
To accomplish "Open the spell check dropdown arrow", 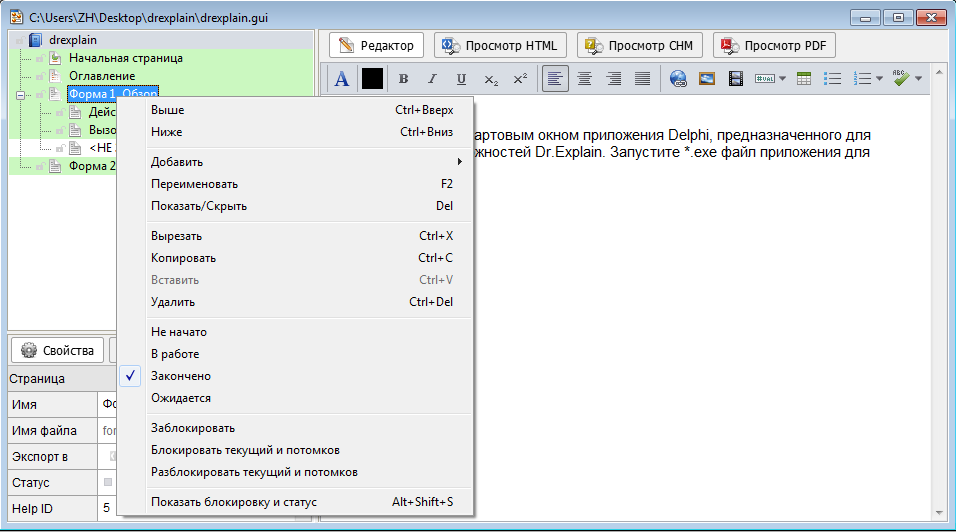I will [x=918, y=79].
